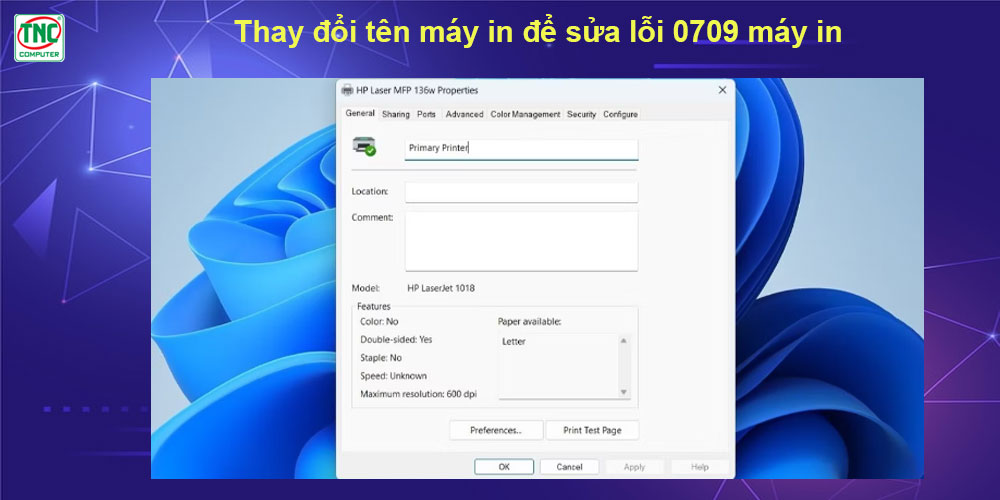Viewport: 1000px width, 500px height.
Task: Click the Color: No feature text
Action: tap(379, 321)
